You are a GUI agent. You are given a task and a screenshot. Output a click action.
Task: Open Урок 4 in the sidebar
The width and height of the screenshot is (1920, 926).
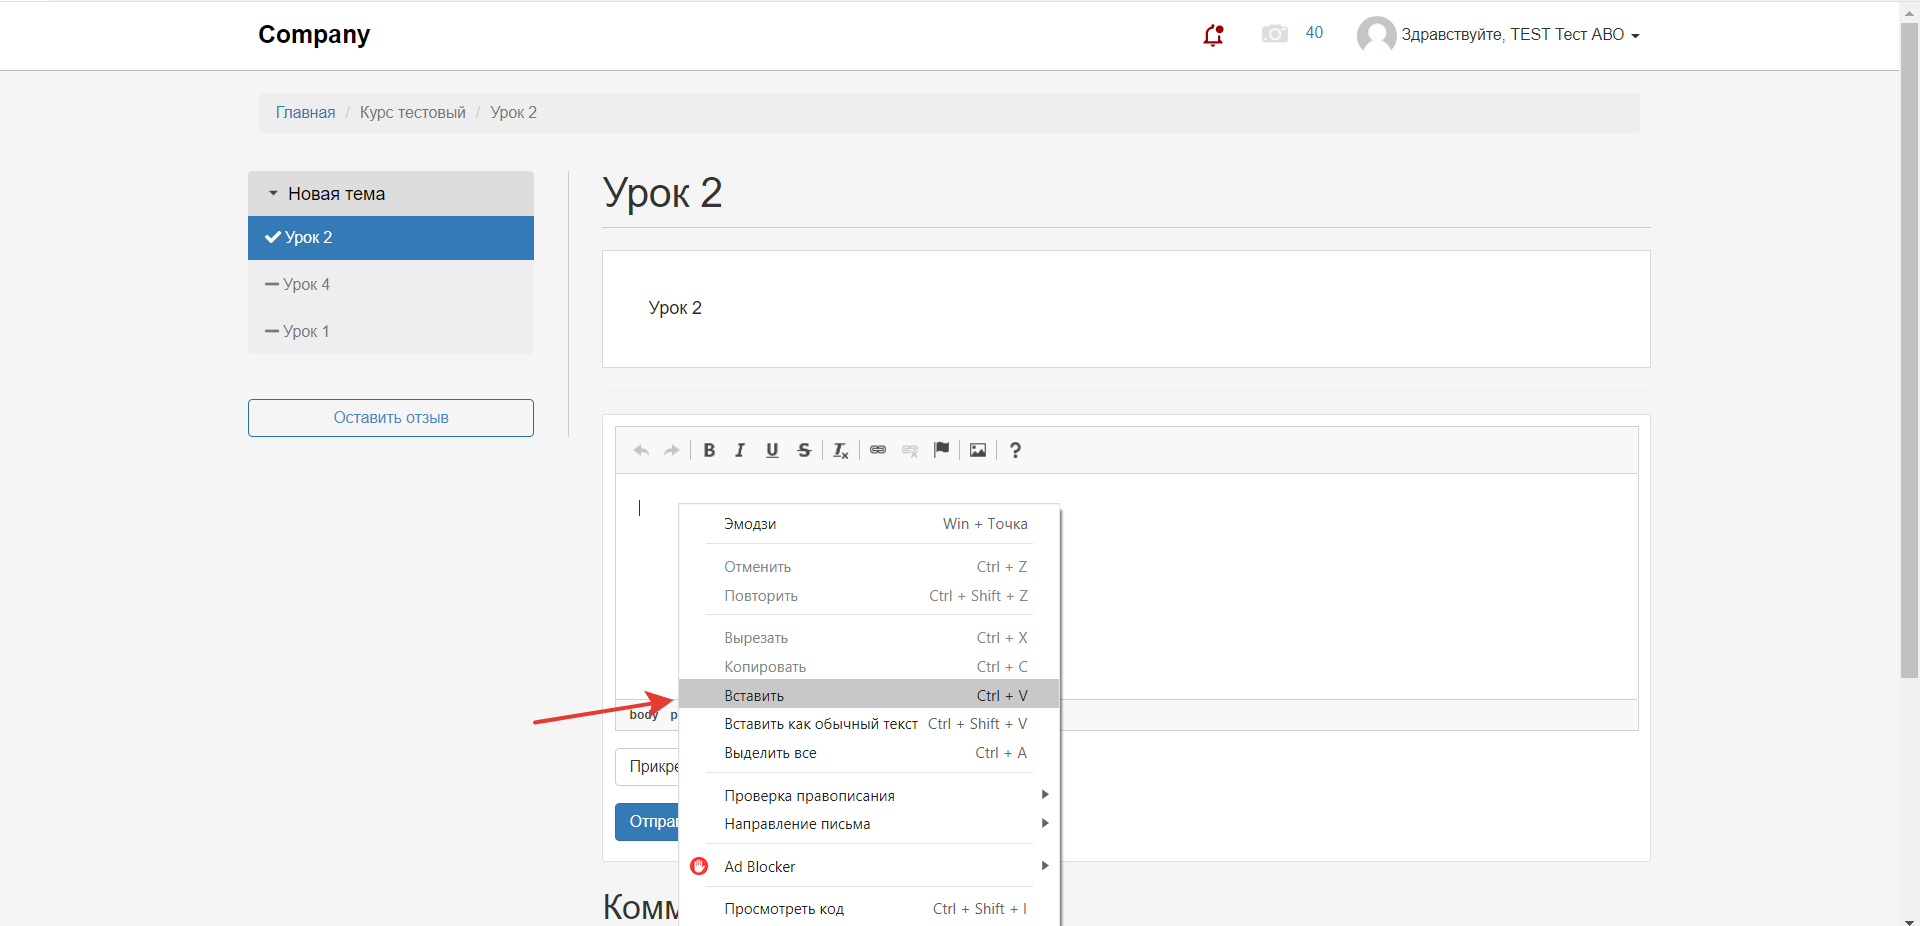(x=306, y=285)
